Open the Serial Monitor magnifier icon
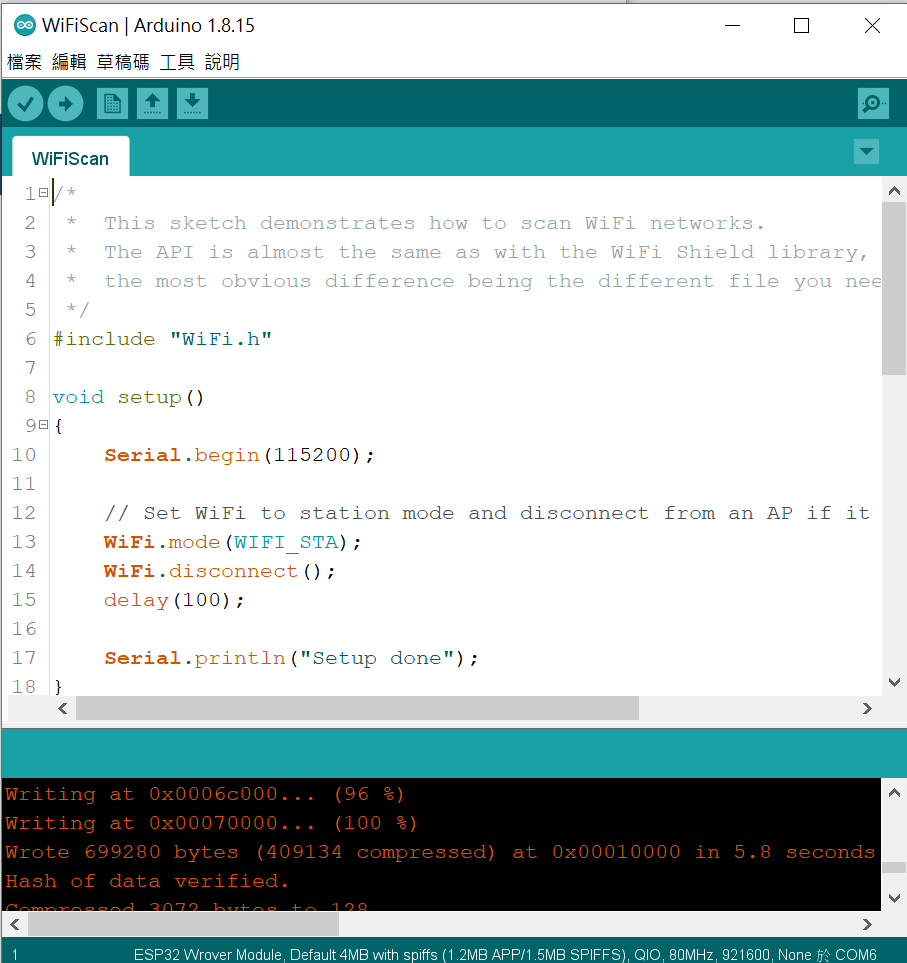Screen dimensions: 907x963 [x=872, y=103]
